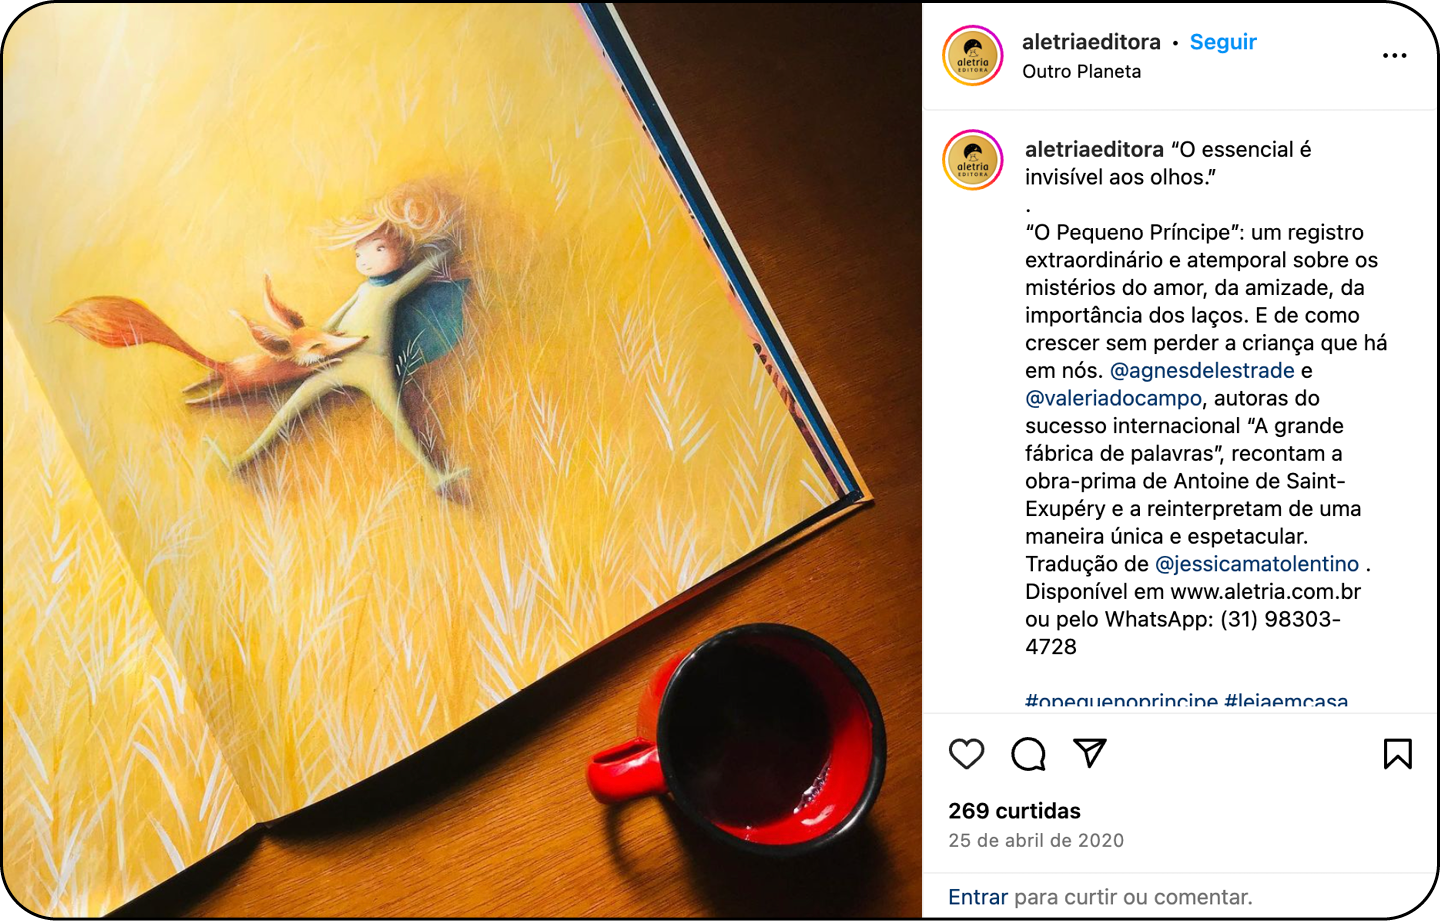Share post with paper plane icon
The height and width of the screenshot is (921, 1440).
coord(1089,753)
